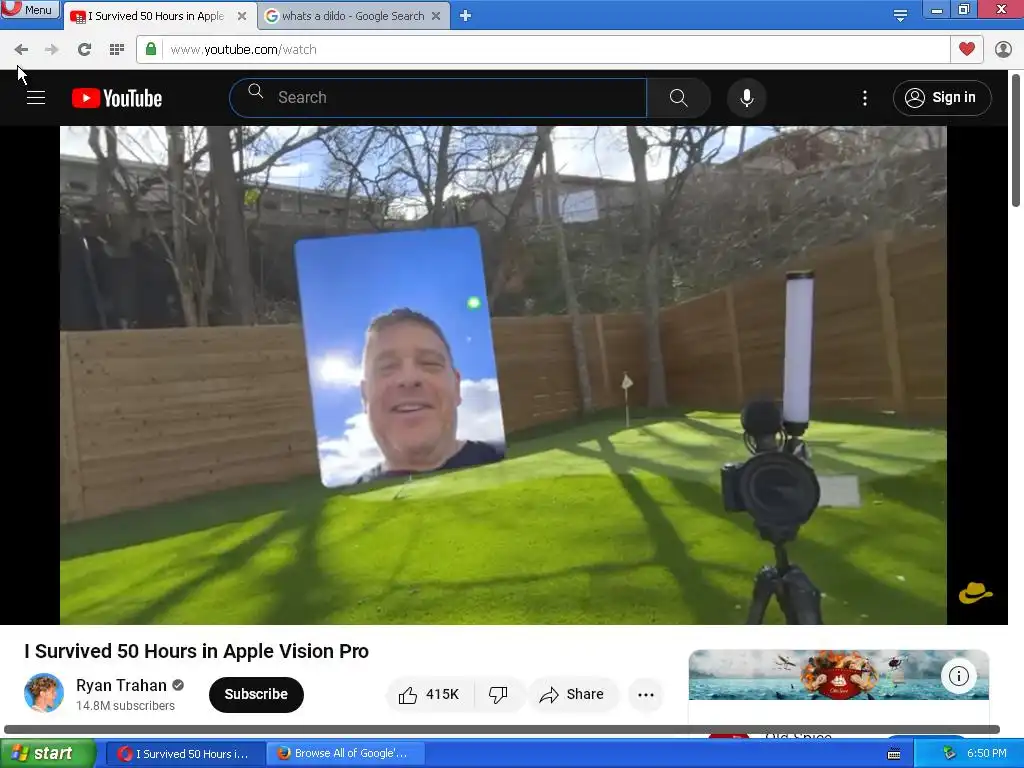Click the ad info icon

coord(958,676)
